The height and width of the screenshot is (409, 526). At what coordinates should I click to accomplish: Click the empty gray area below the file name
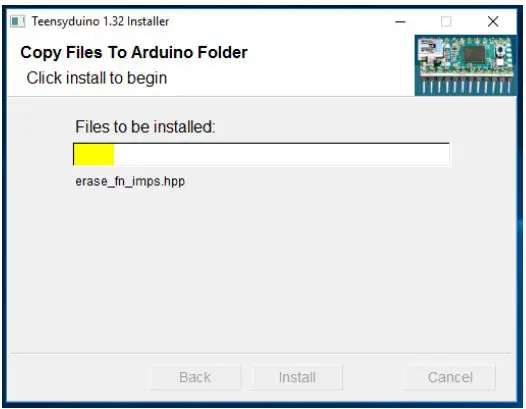point(262,268)
